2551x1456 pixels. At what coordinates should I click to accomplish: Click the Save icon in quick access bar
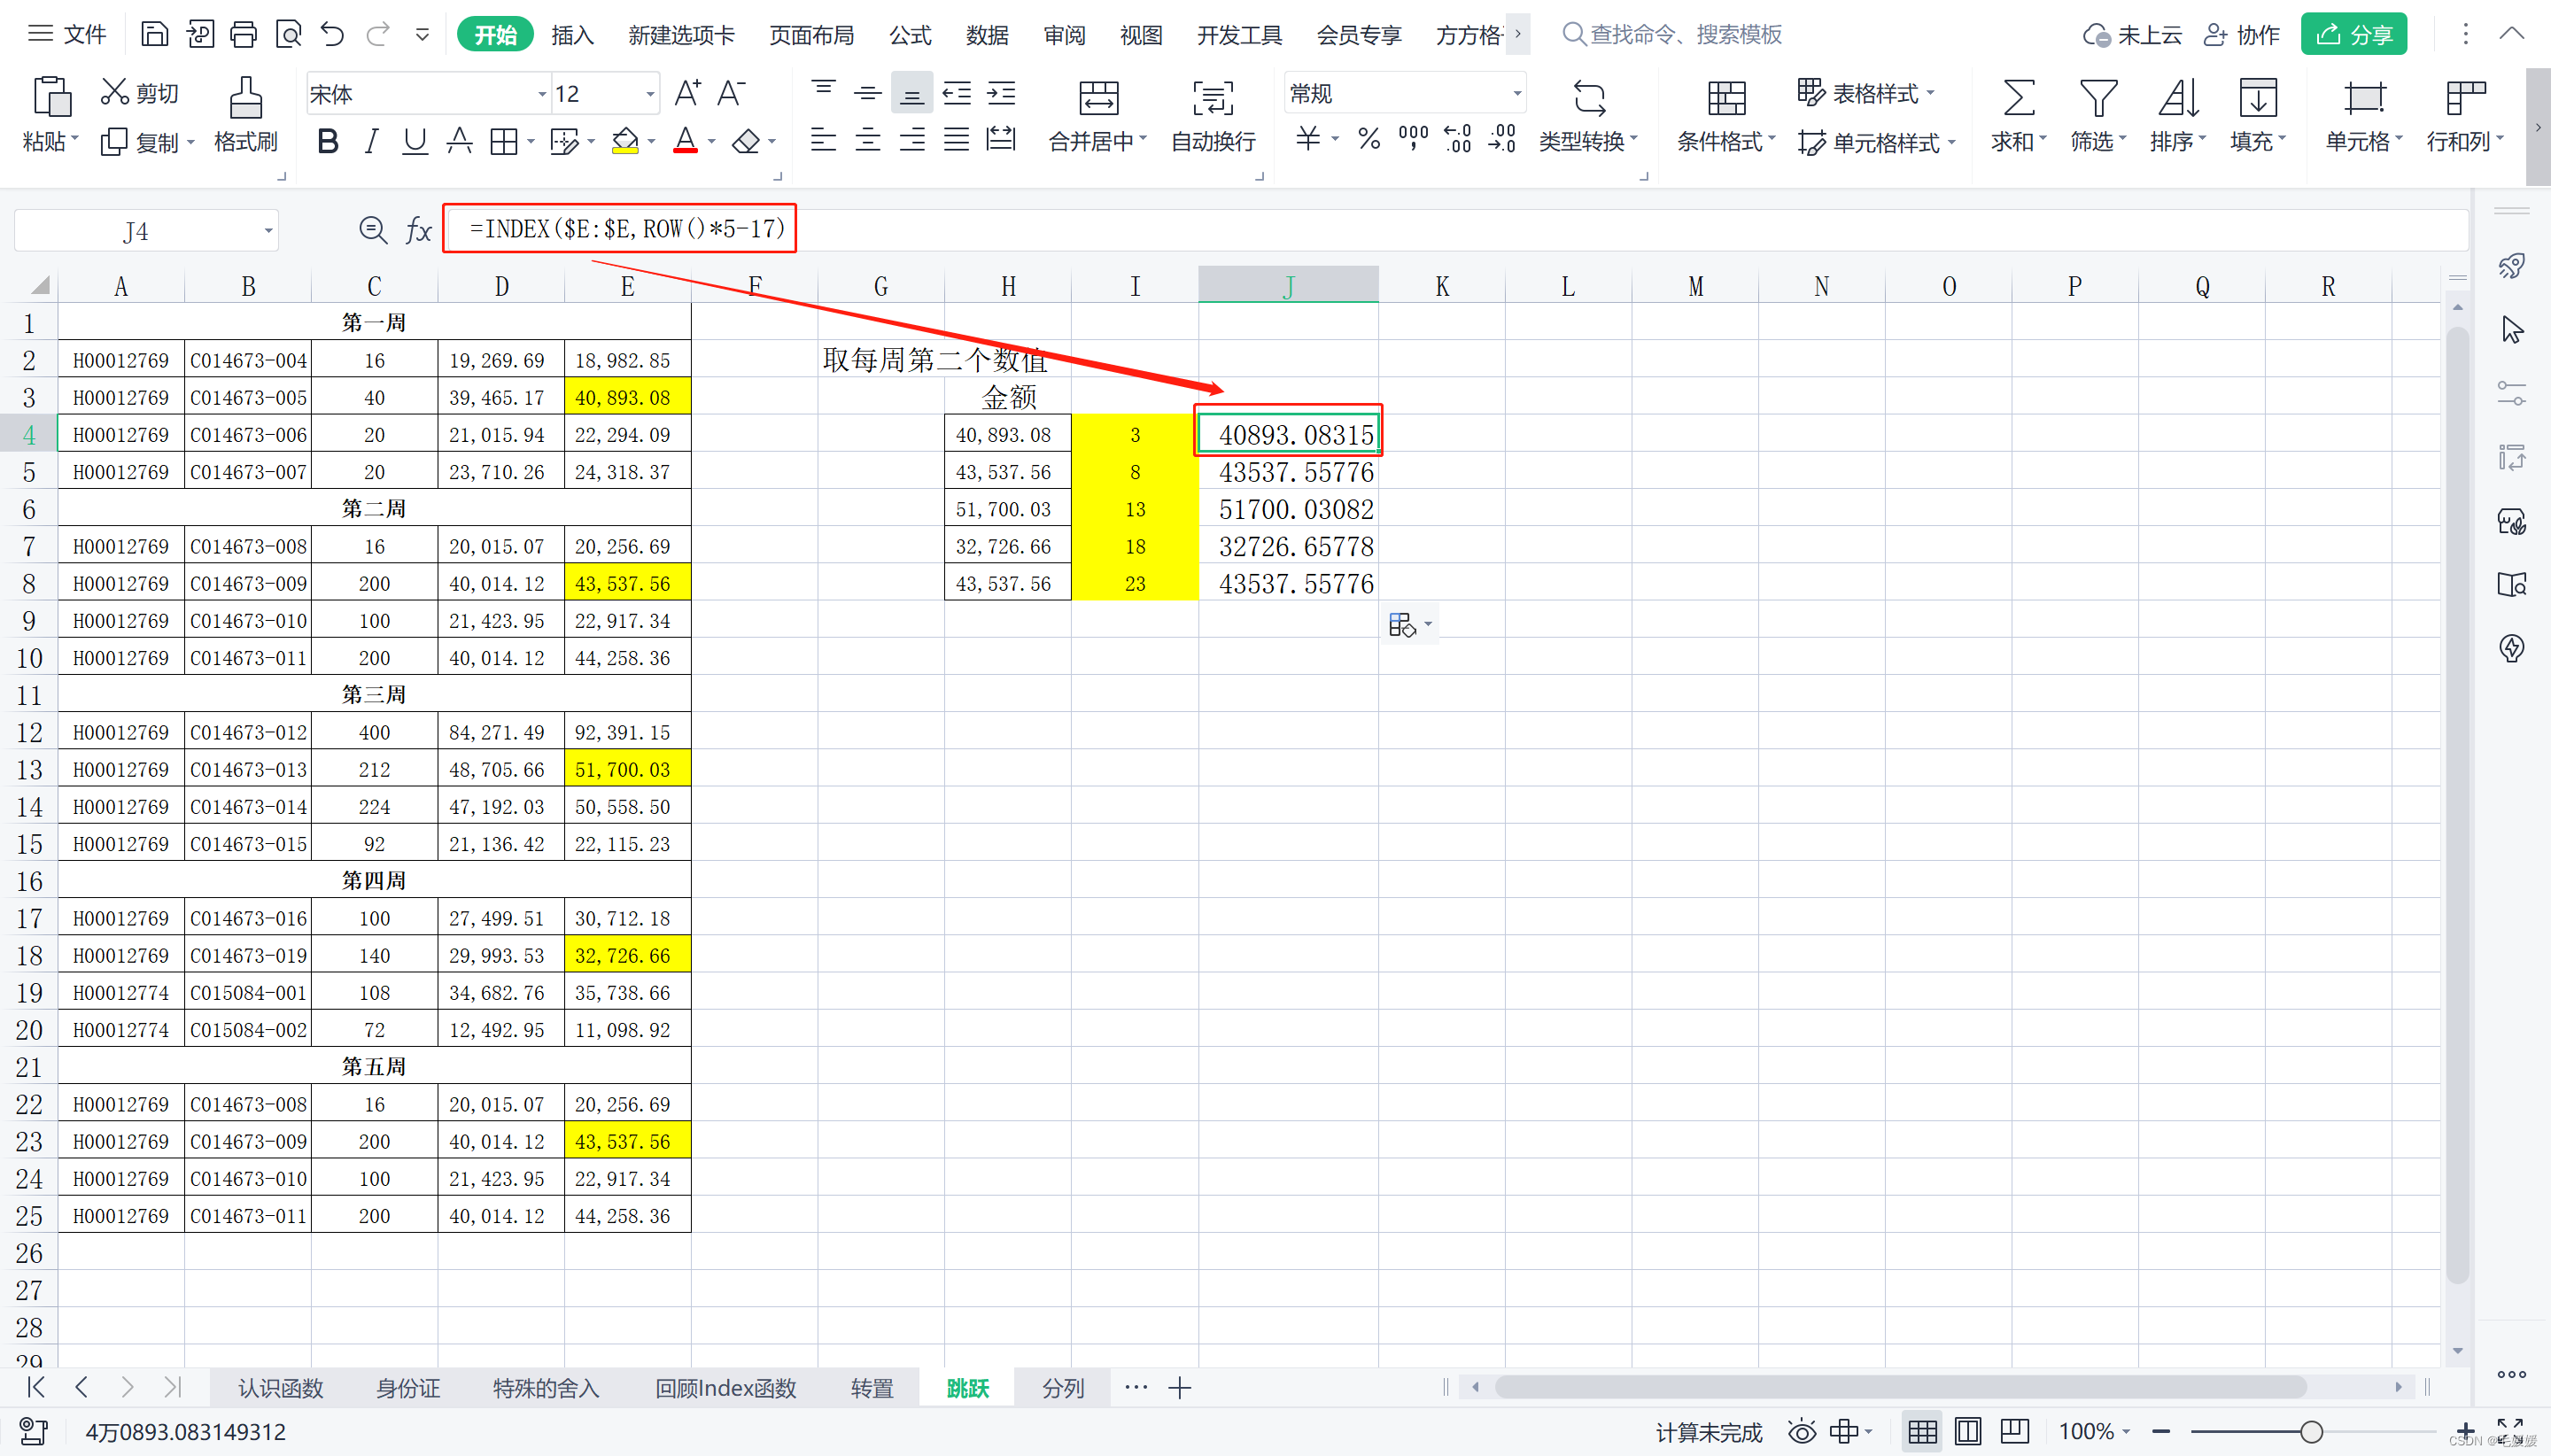(154, 35)
